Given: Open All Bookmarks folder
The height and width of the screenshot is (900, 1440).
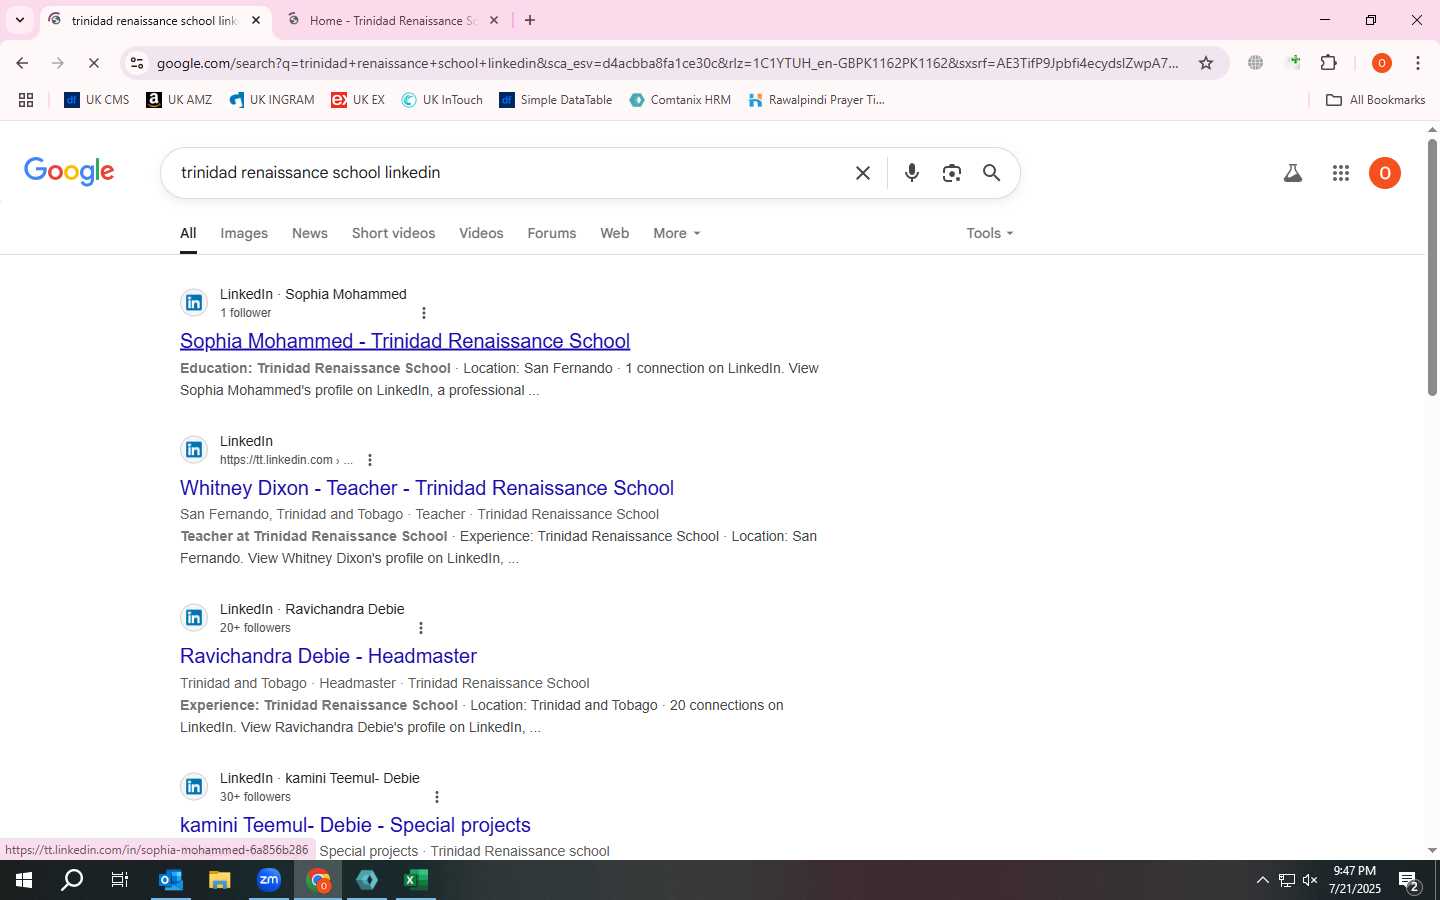Looking at the screenshot, I should pos(1375,100).
